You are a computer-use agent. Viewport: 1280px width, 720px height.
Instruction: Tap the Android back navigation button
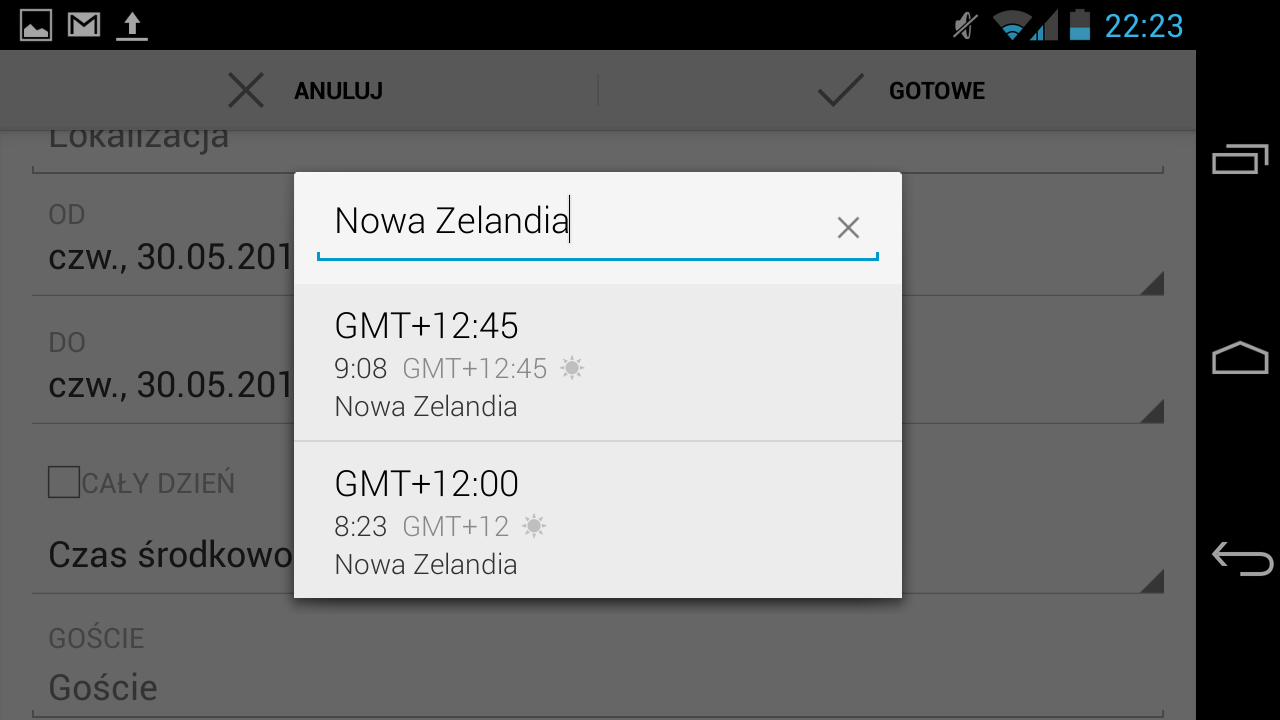(x=1241, y=558)
